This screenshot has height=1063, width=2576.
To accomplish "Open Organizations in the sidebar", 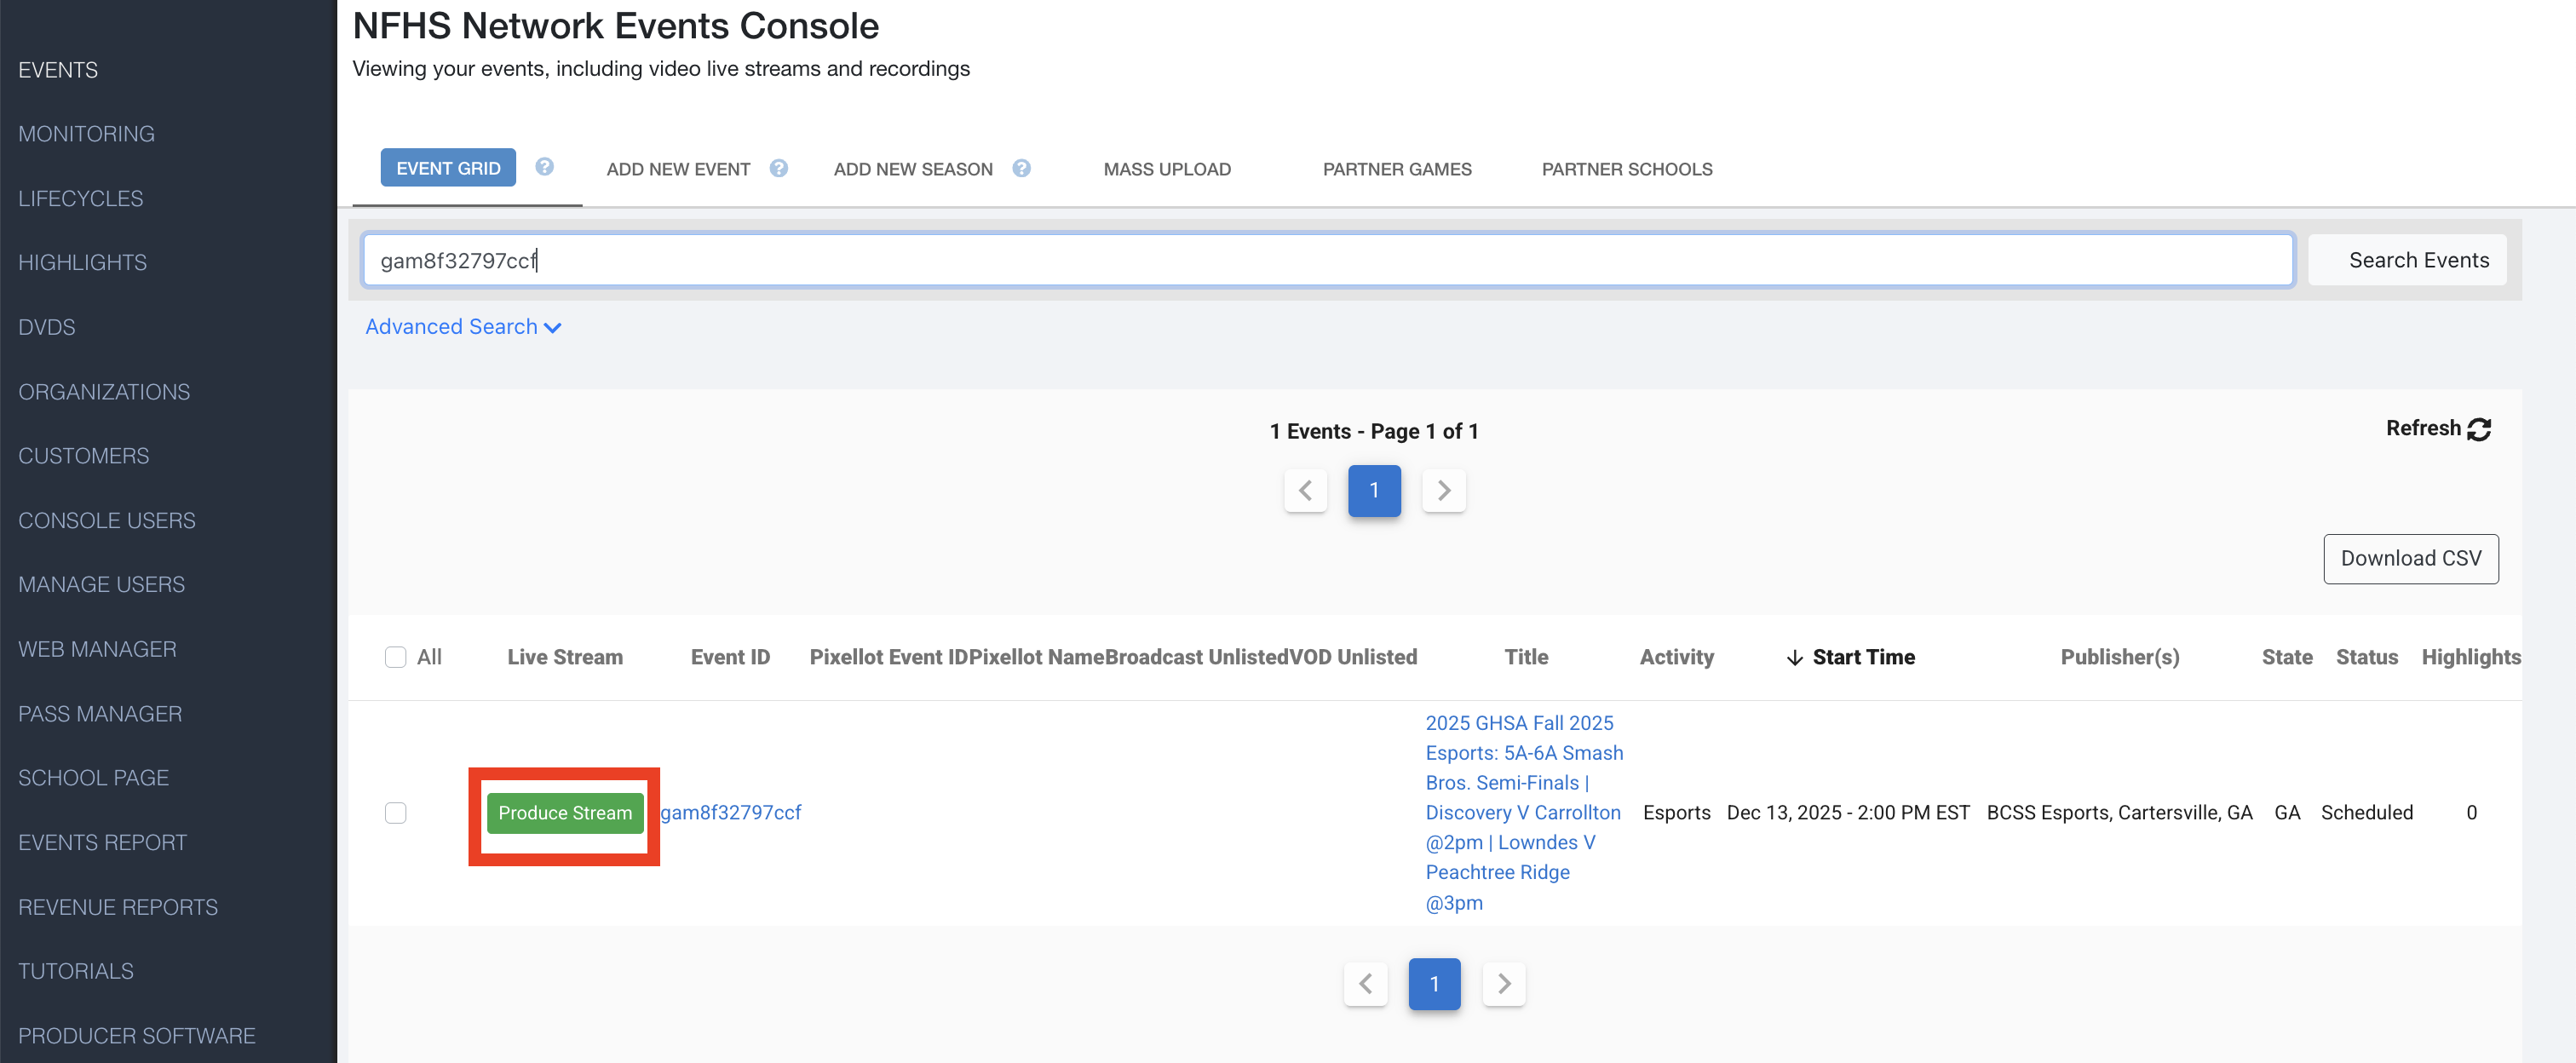I will click(104, 391).
